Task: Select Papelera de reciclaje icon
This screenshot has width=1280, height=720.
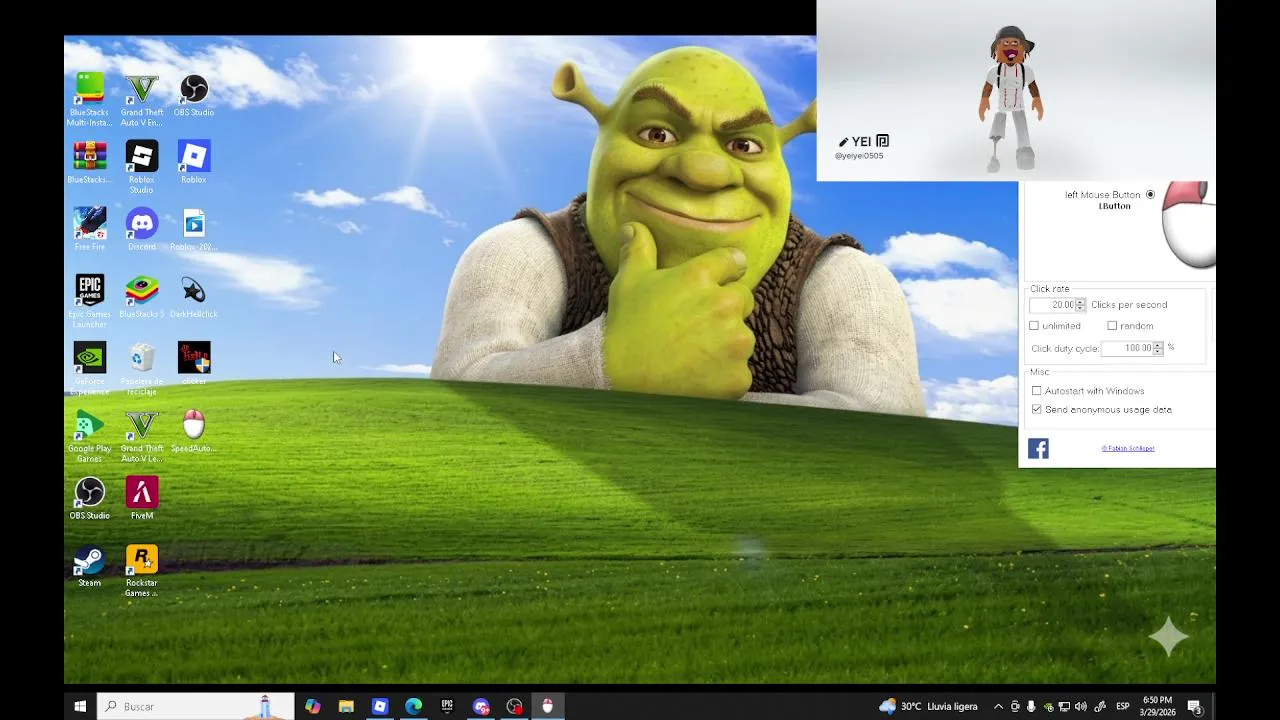Action: (x=142, y=368)
